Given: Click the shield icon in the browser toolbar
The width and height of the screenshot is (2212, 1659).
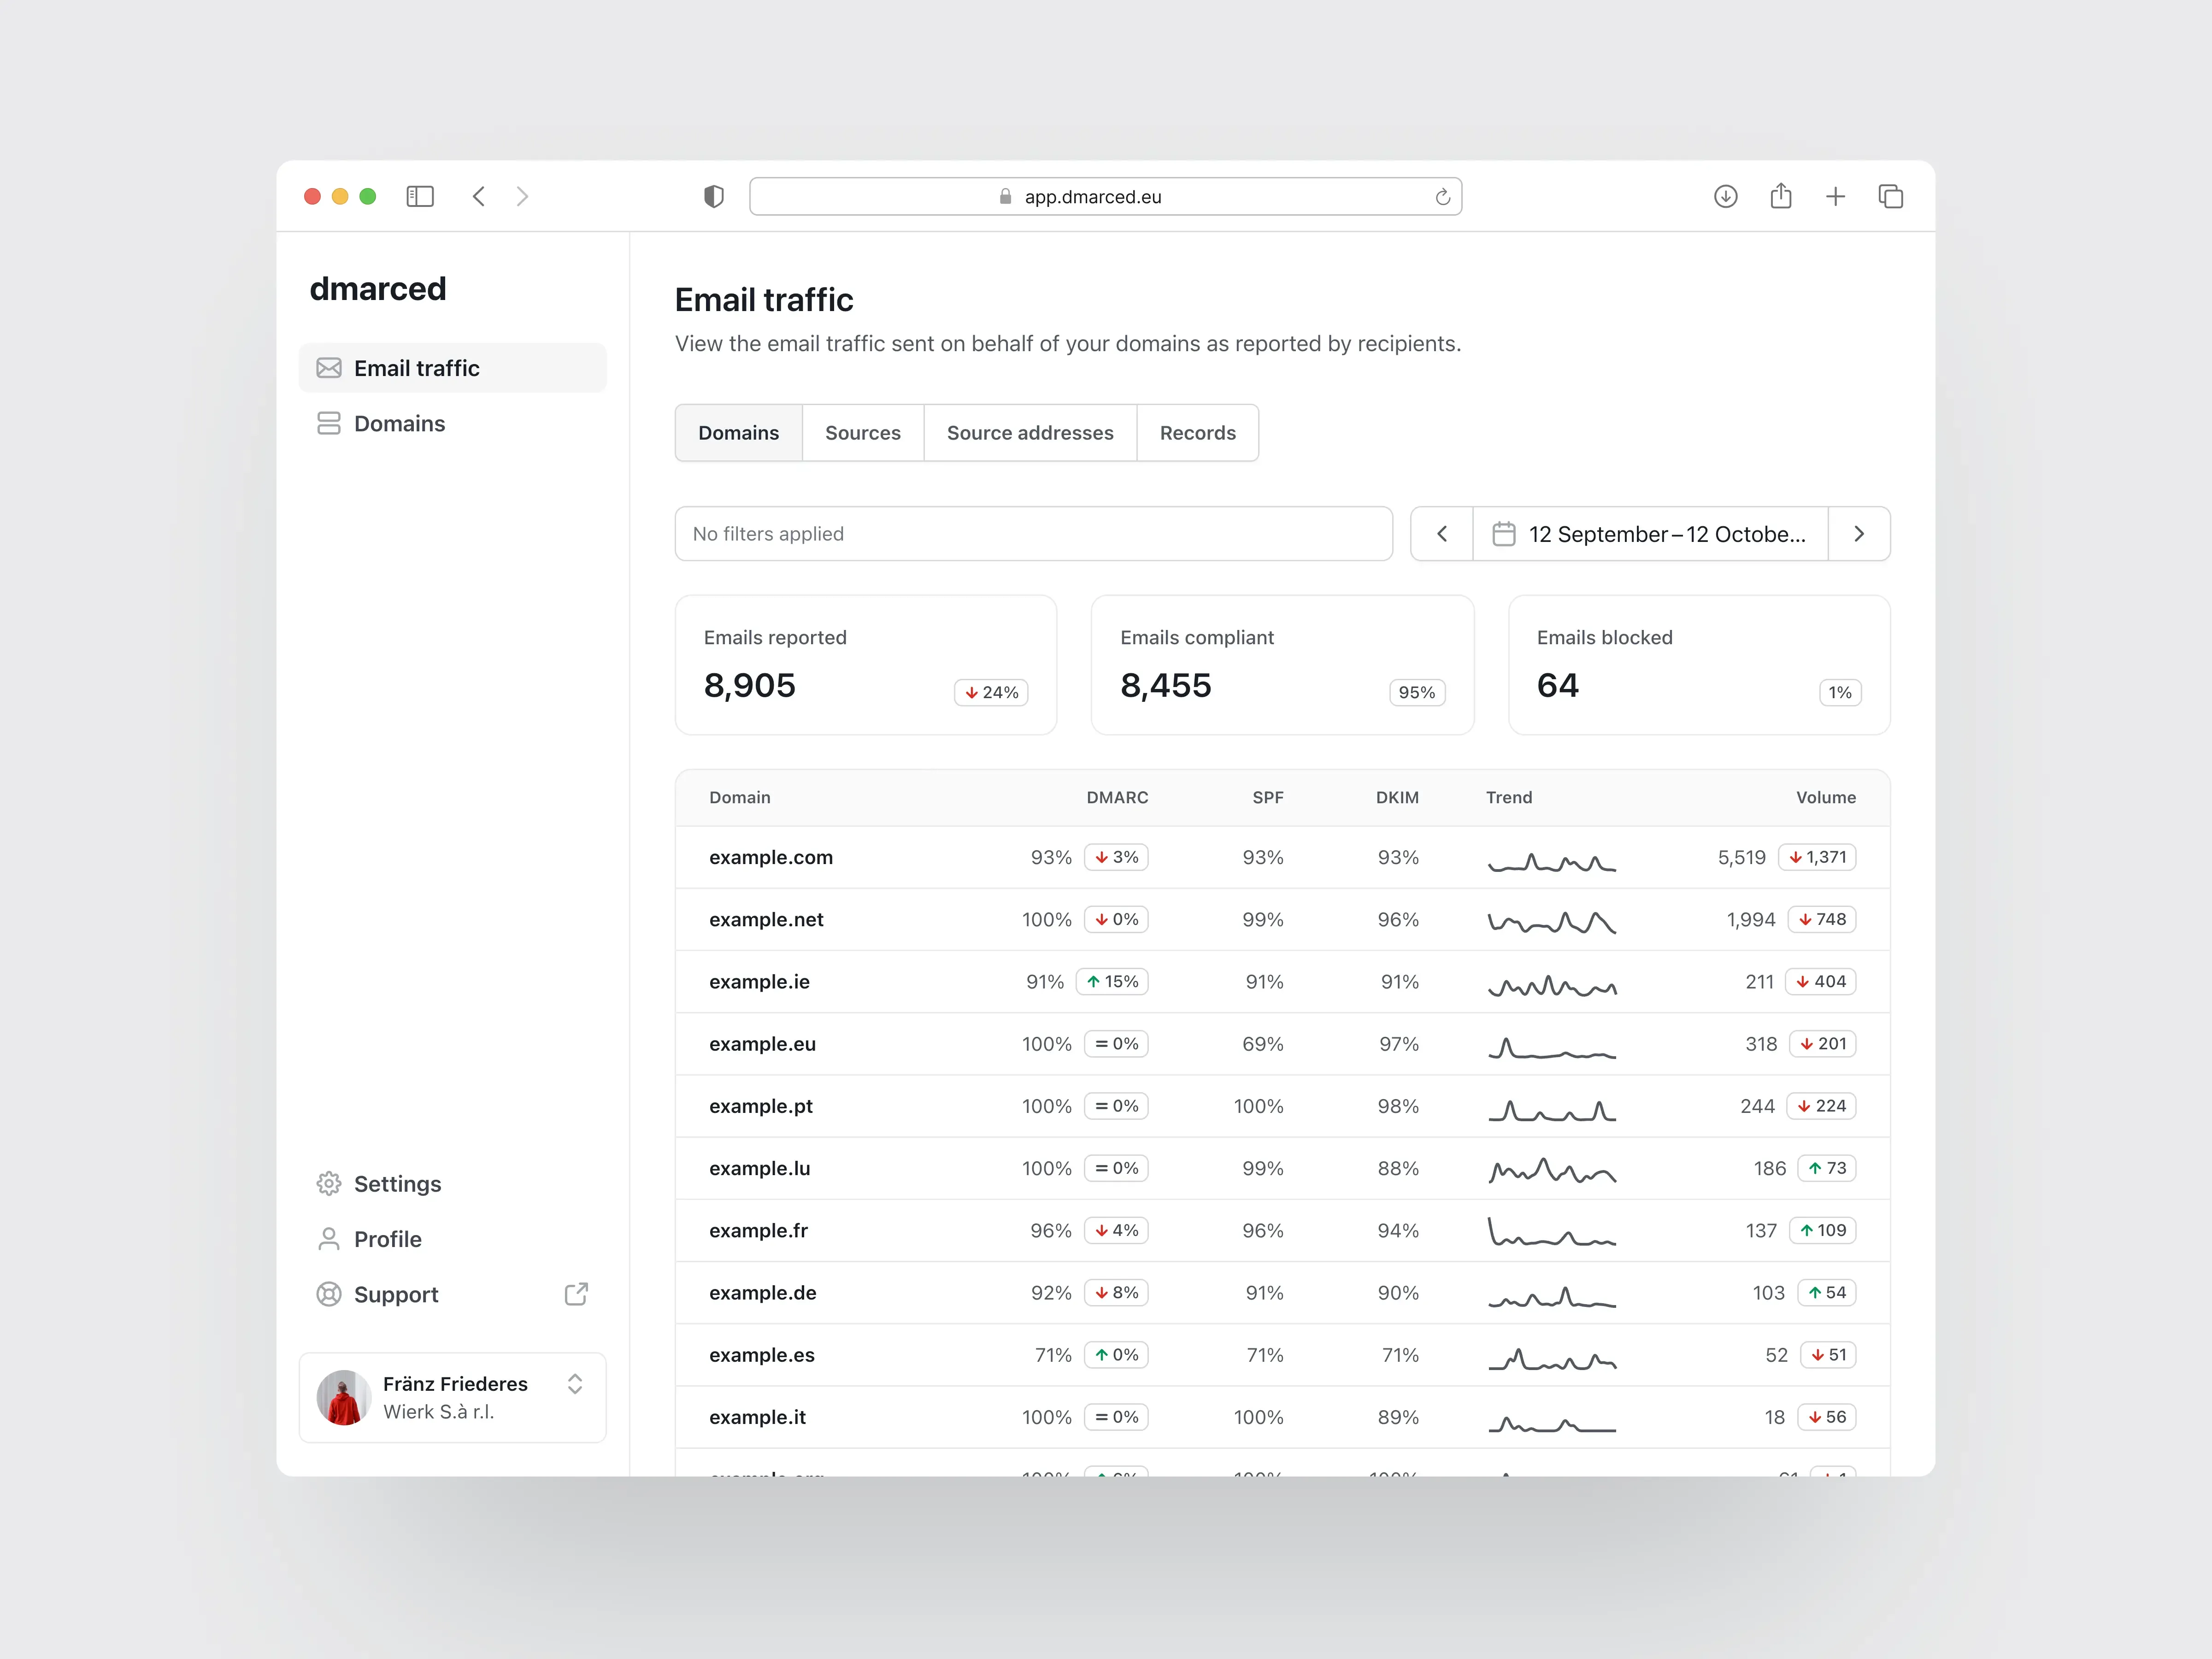Looking at the screenshot, I should [x=713, y=196].
